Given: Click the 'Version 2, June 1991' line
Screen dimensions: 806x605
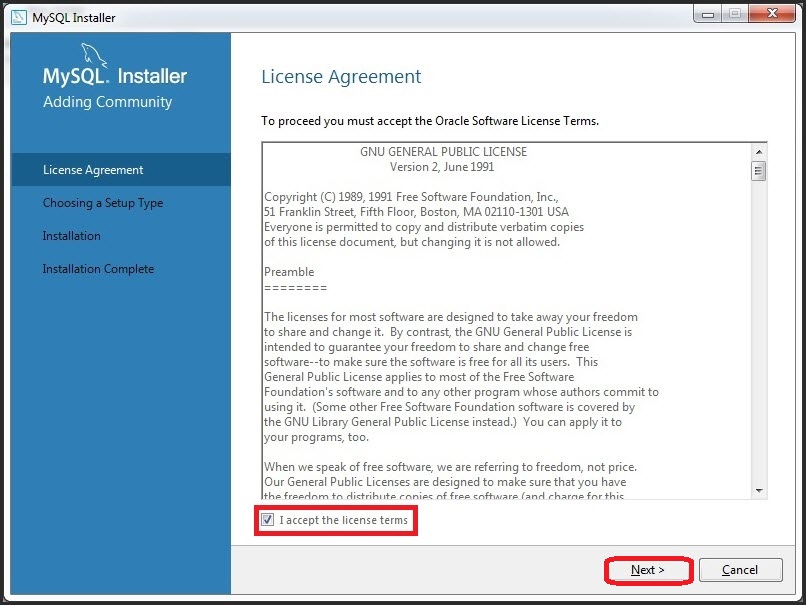Looking at the screenshot, I should tap(442, 167).
